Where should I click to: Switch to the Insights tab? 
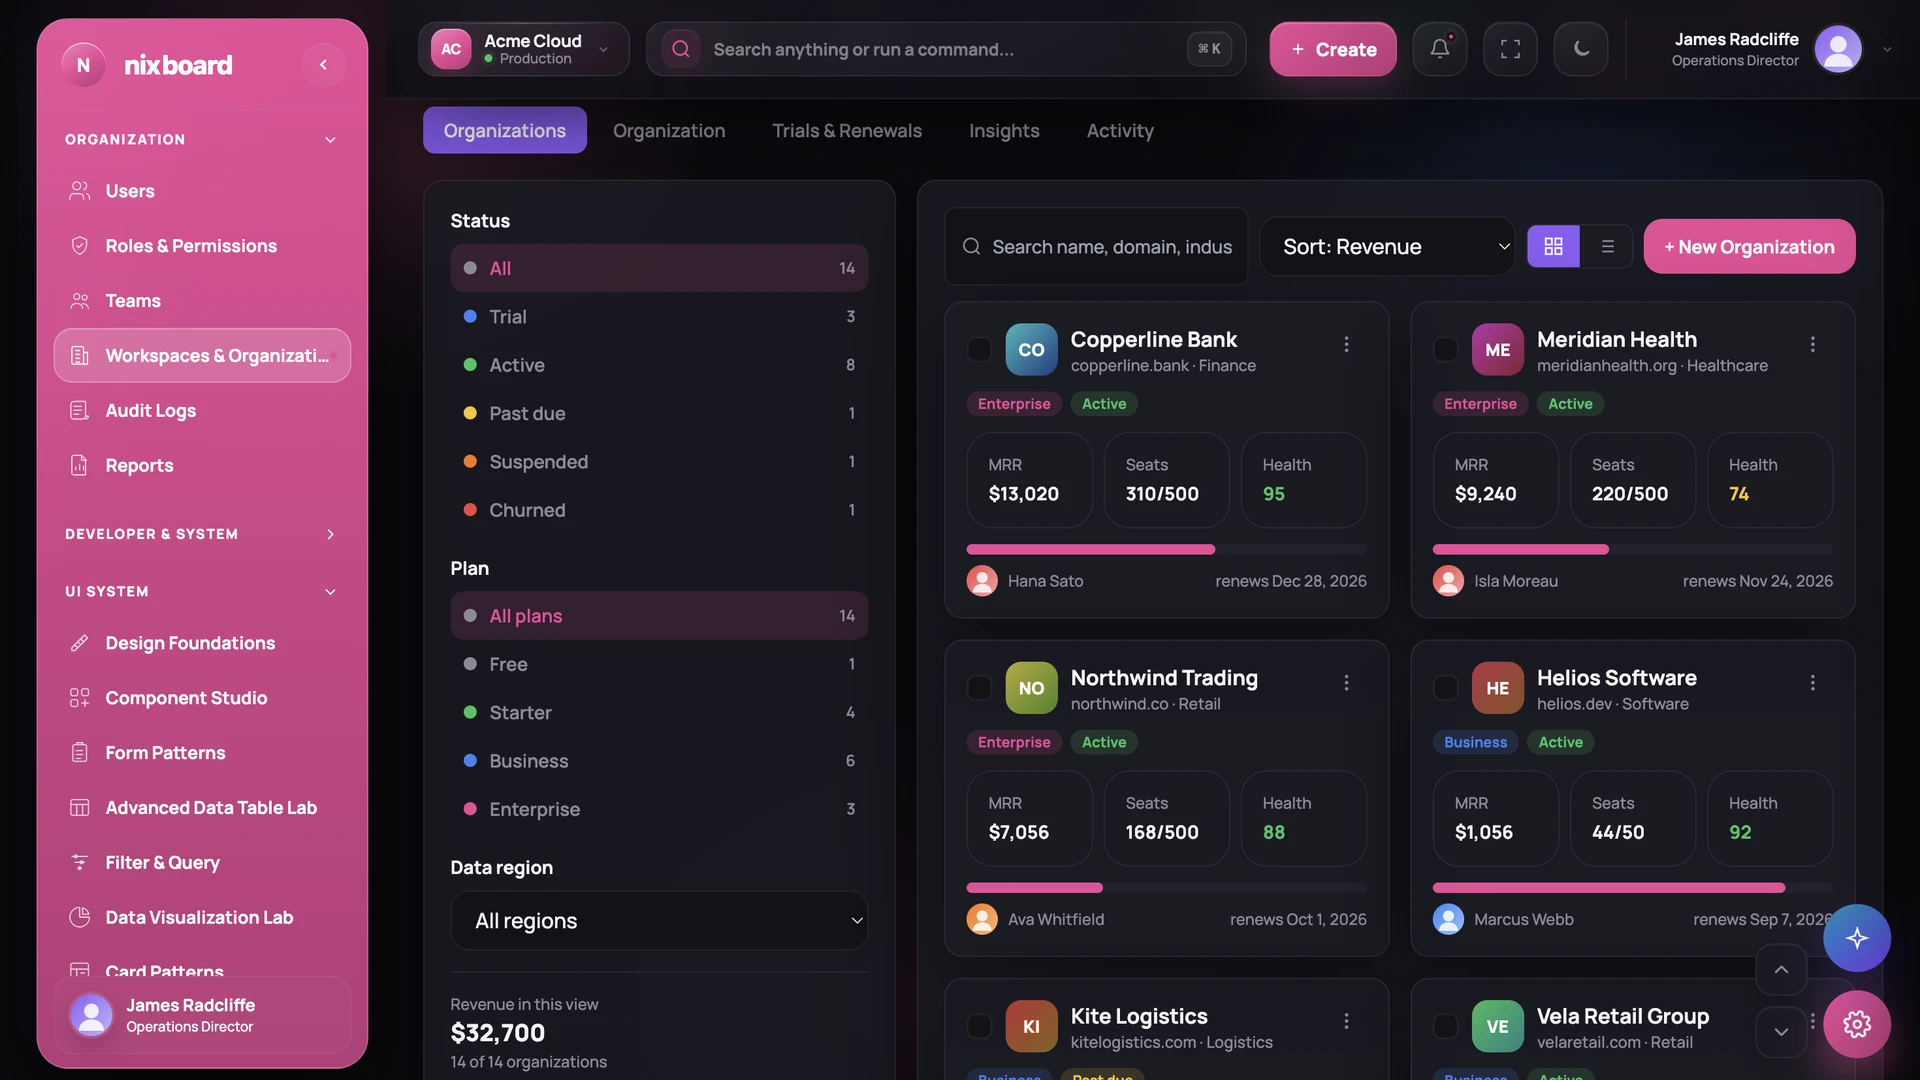[x=1004, y=130]
